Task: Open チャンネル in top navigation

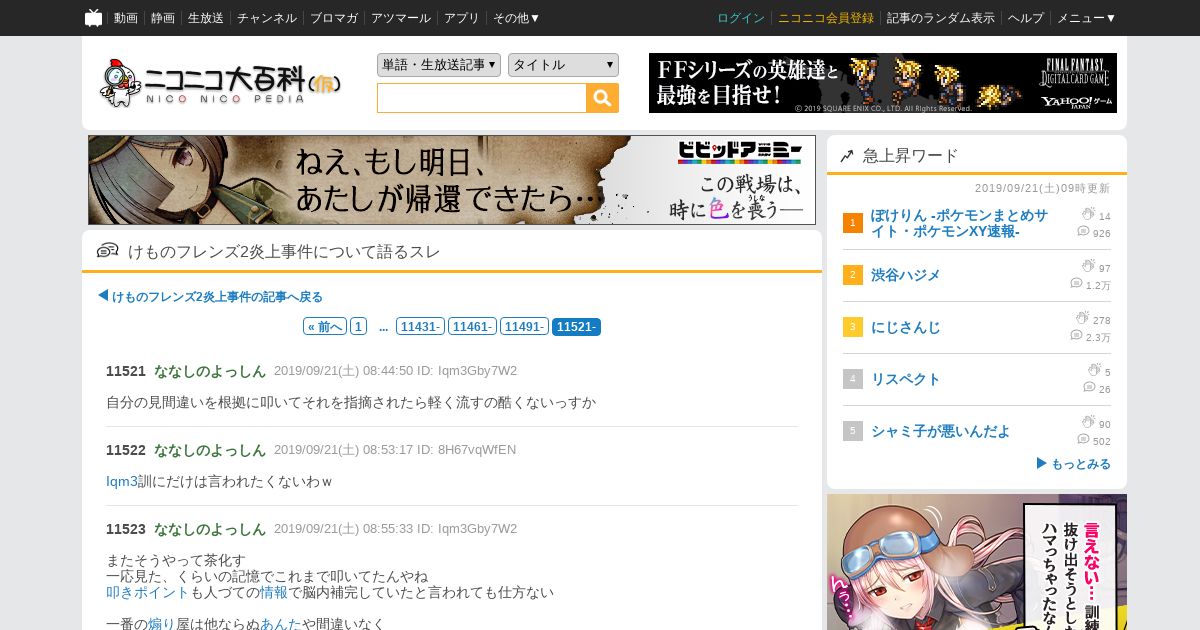Action: click(267, 18)
